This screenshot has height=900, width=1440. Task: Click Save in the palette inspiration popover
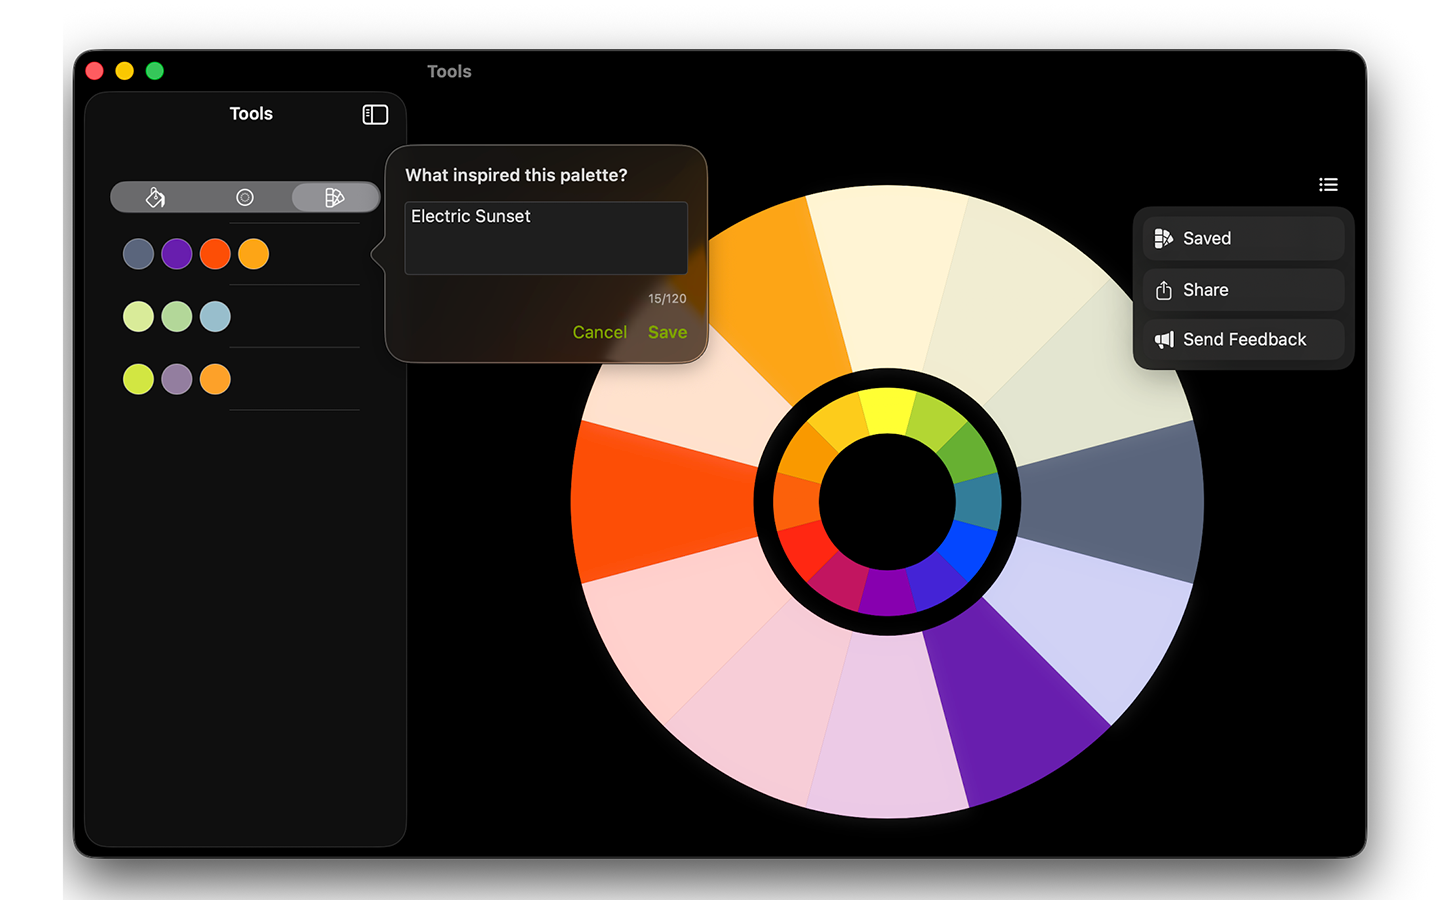667,332
